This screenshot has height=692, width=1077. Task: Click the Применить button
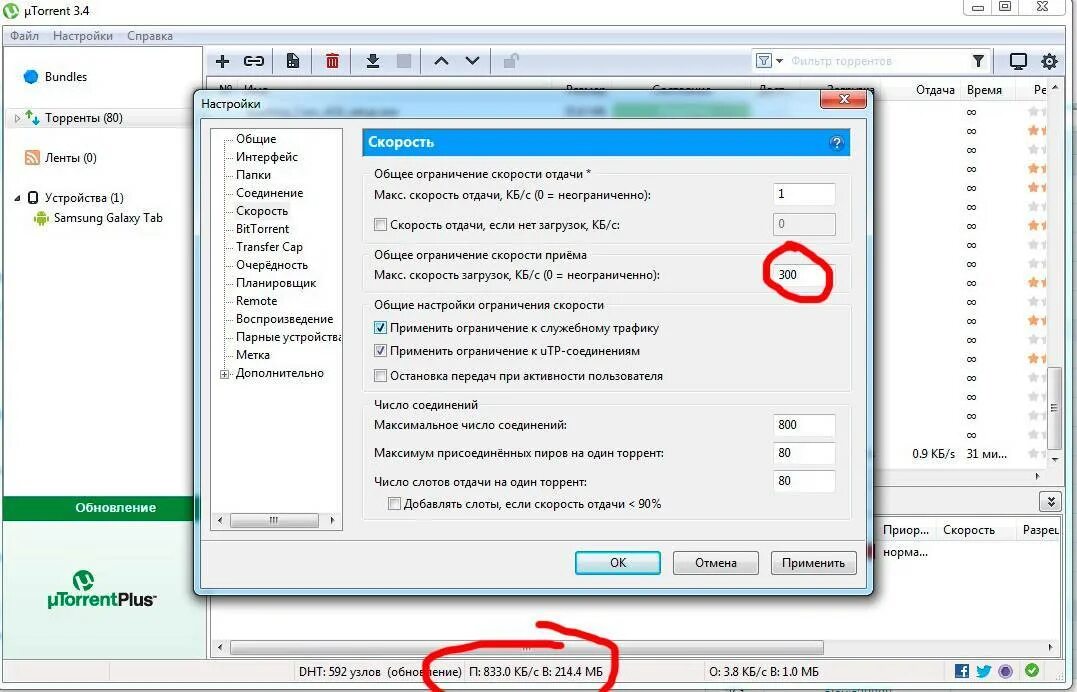(x=813, y=562)
